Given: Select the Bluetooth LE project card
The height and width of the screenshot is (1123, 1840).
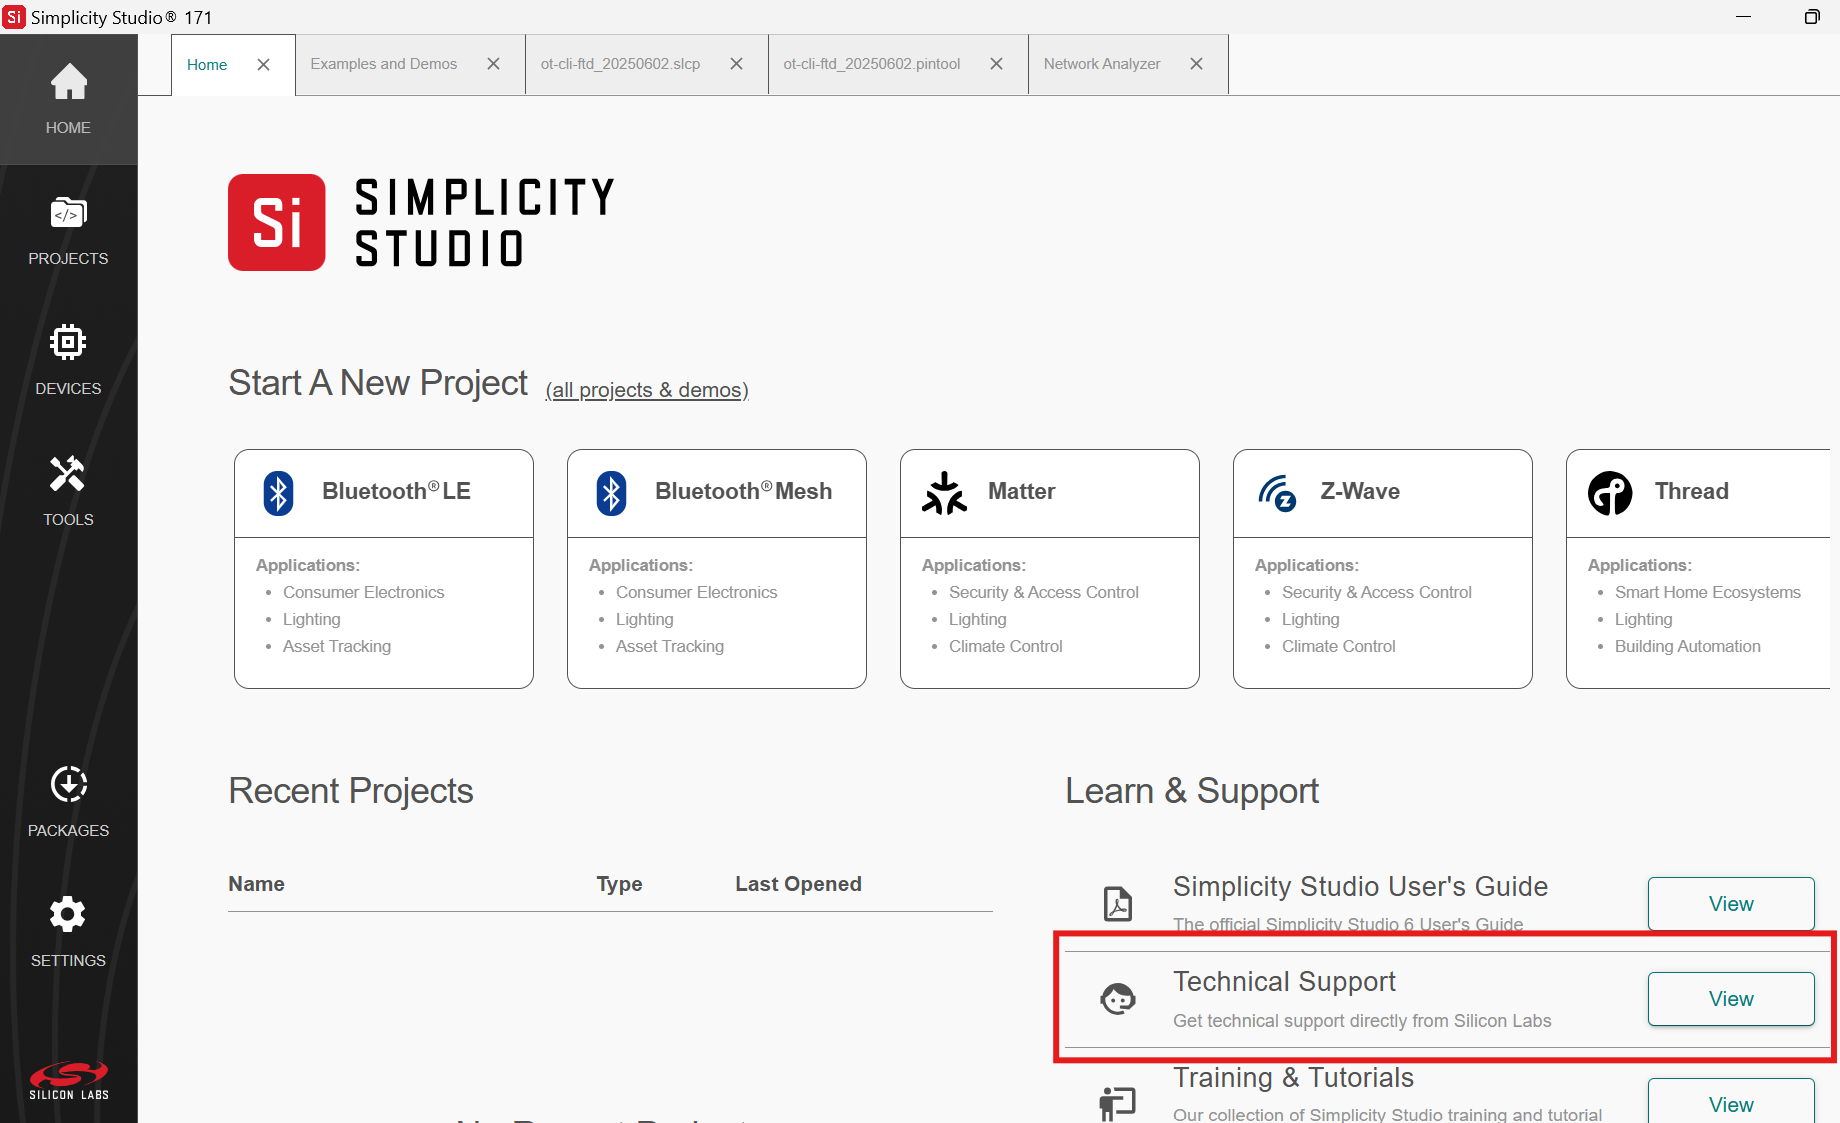Looking at the screenshot, I should click(x=384, y=568).
